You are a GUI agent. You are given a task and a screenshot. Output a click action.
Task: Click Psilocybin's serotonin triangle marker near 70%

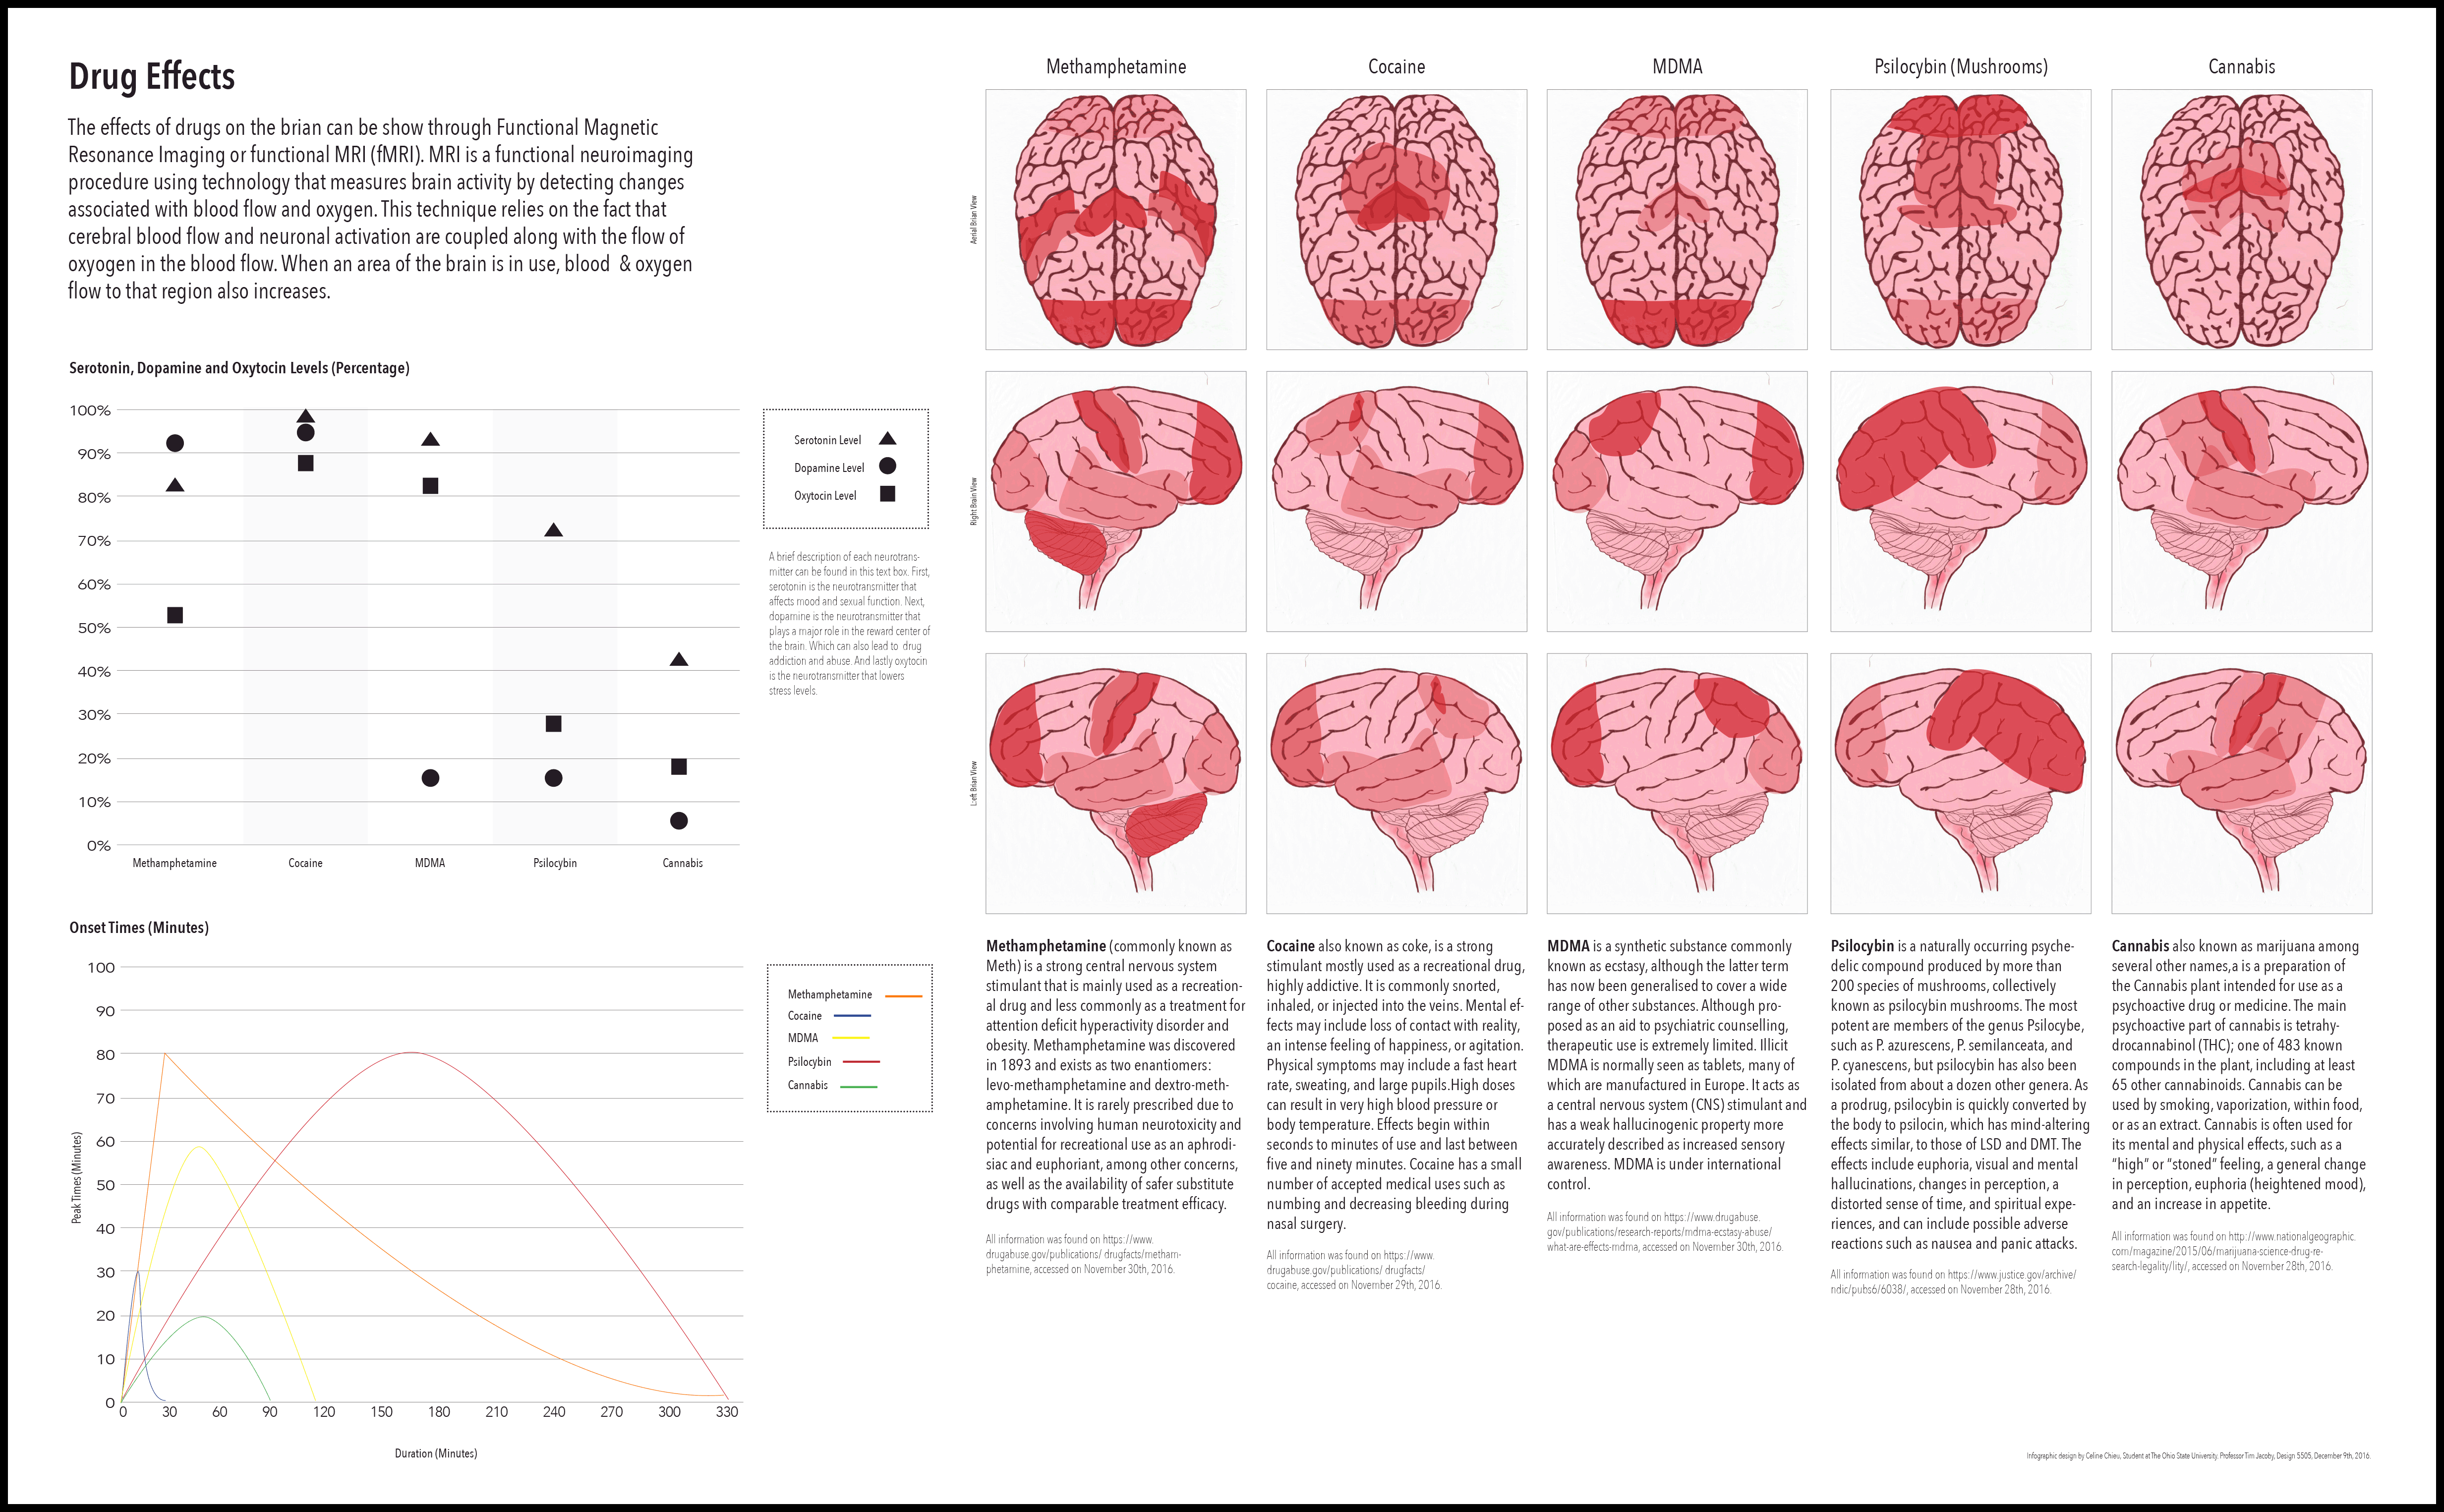tap(553, 530)
